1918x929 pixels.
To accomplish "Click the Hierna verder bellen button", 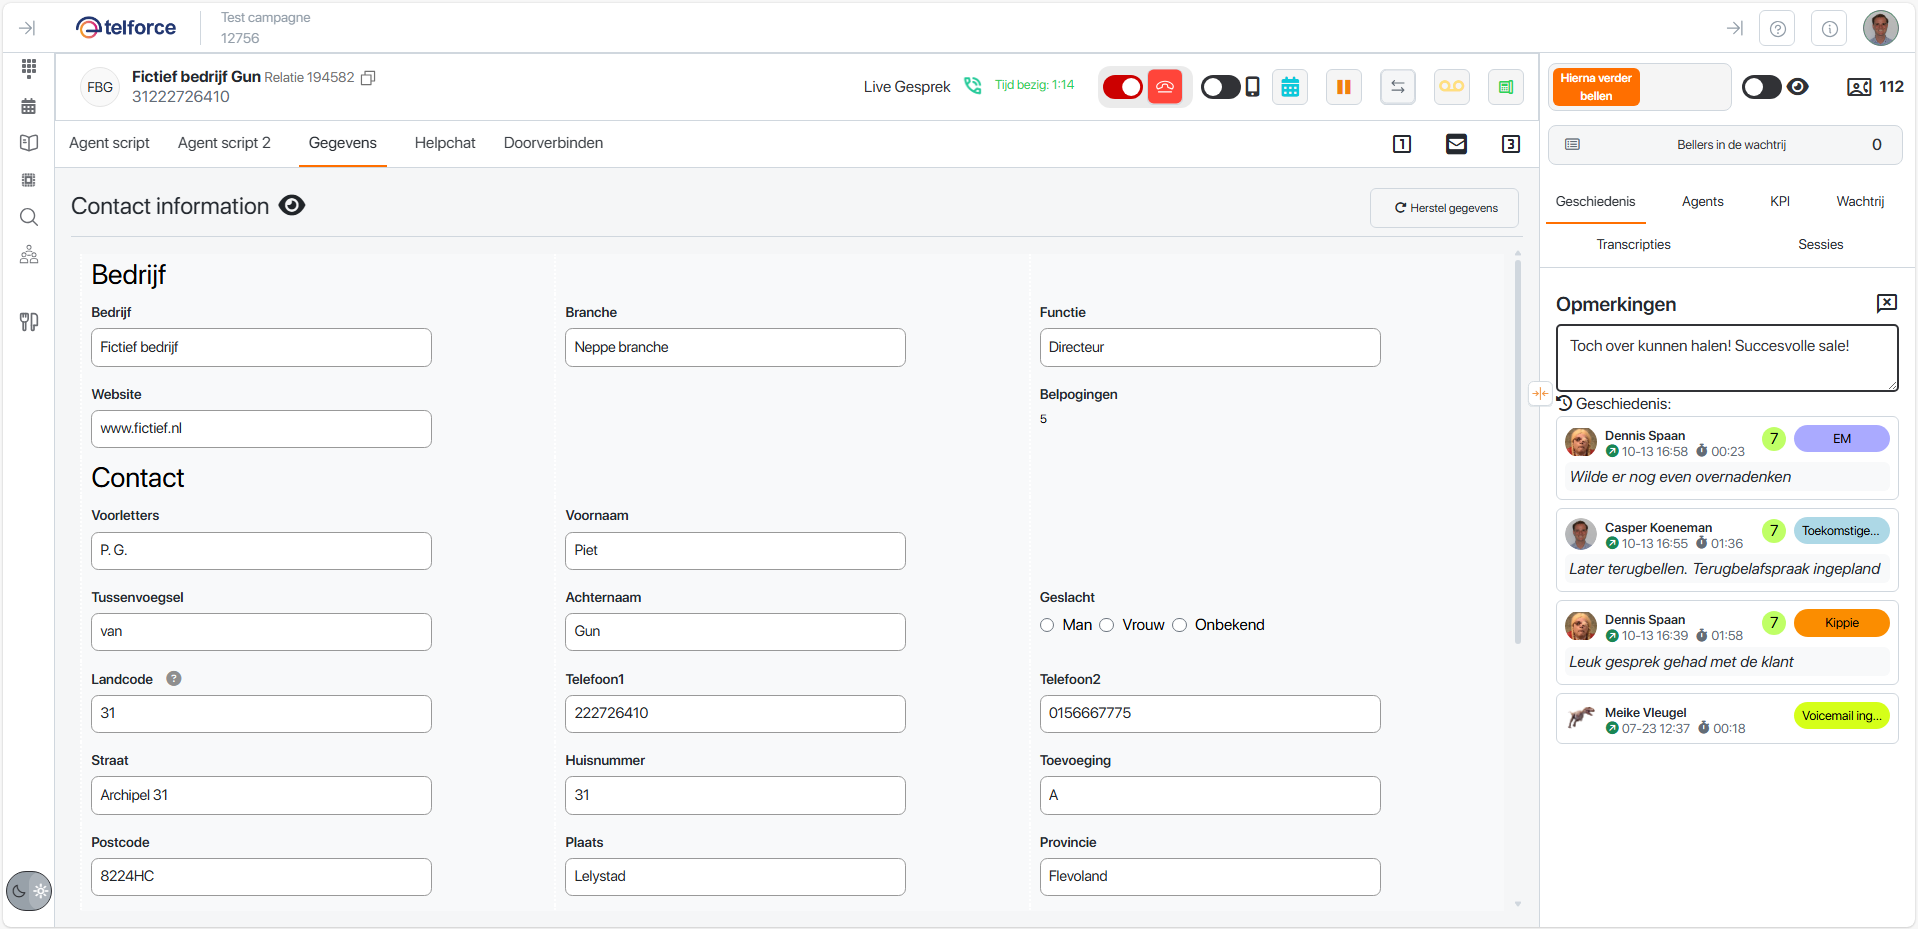I will [x=1593, y=87].
